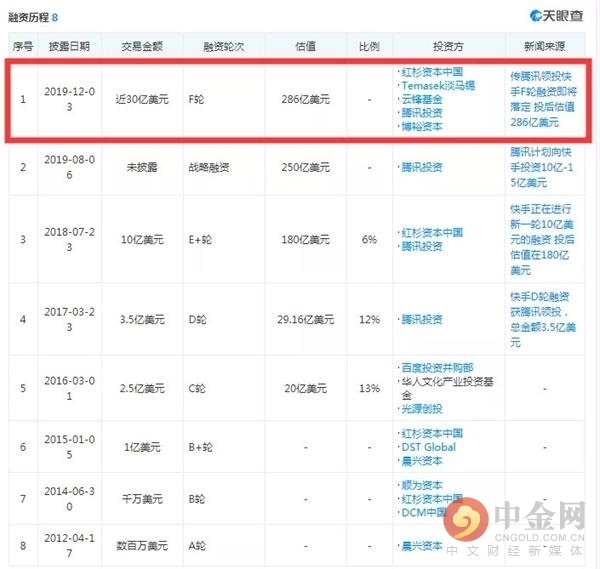
Task: Open DCM中国 investor link
Action: 424,512
